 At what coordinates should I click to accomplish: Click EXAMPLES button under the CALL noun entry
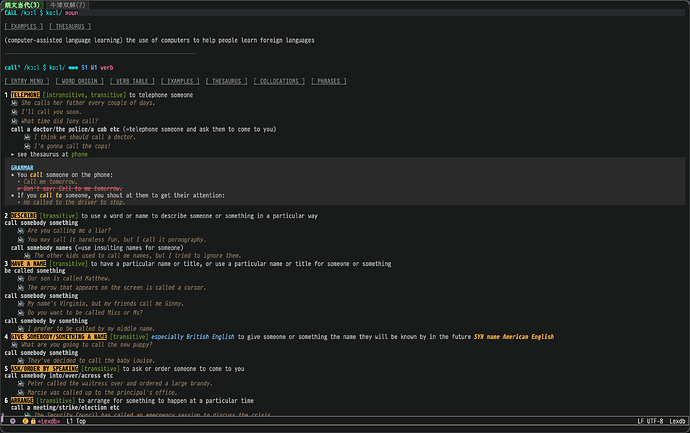(x=25, y=27)
